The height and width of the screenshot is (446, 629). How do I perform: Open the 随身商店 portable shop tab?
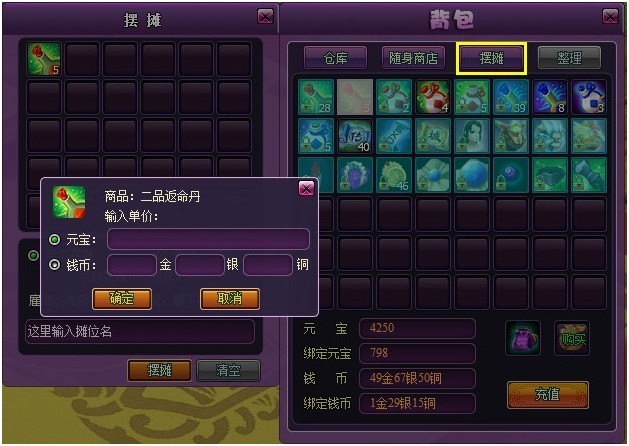point(414,58)
